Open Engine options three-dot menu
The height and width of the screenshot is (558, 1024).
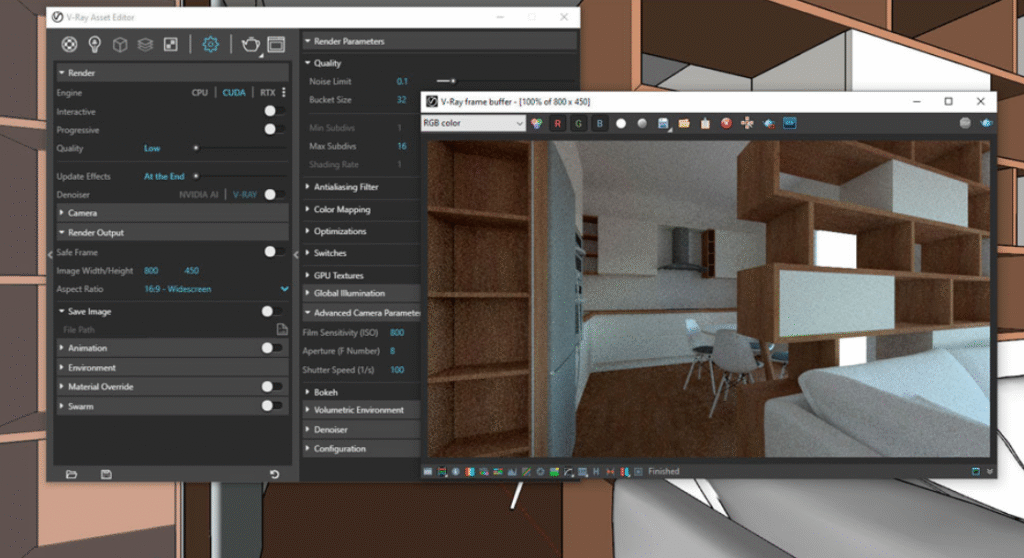[283, 93]
